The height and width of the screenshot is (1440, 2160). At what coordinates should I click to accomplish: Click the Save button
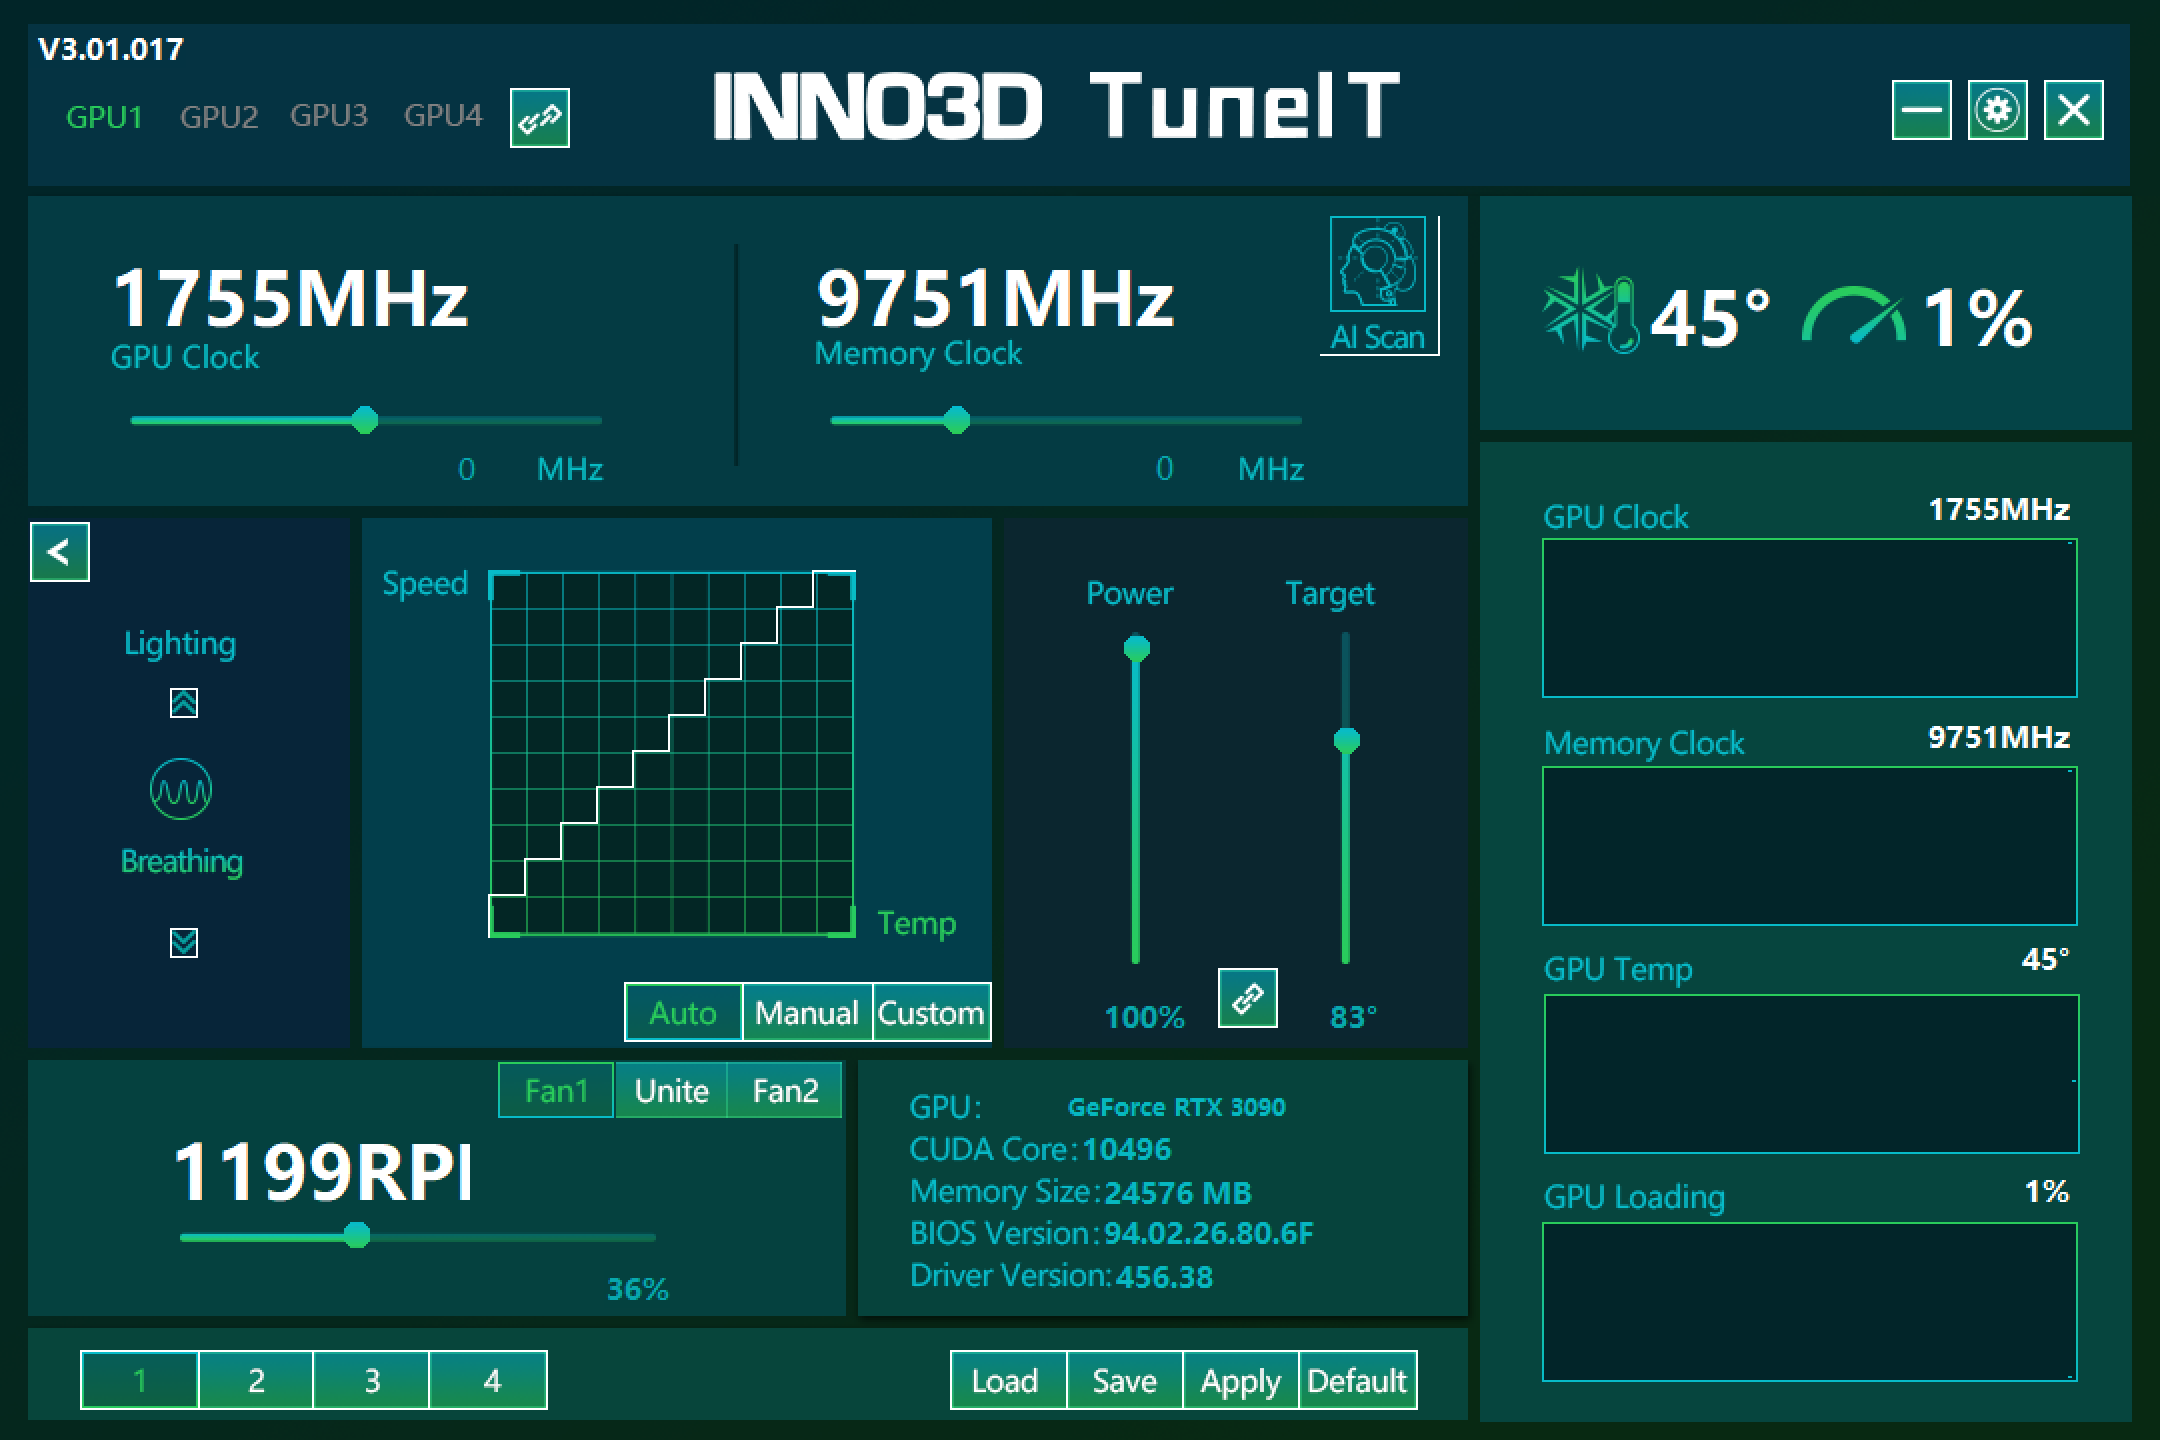1124,1381
